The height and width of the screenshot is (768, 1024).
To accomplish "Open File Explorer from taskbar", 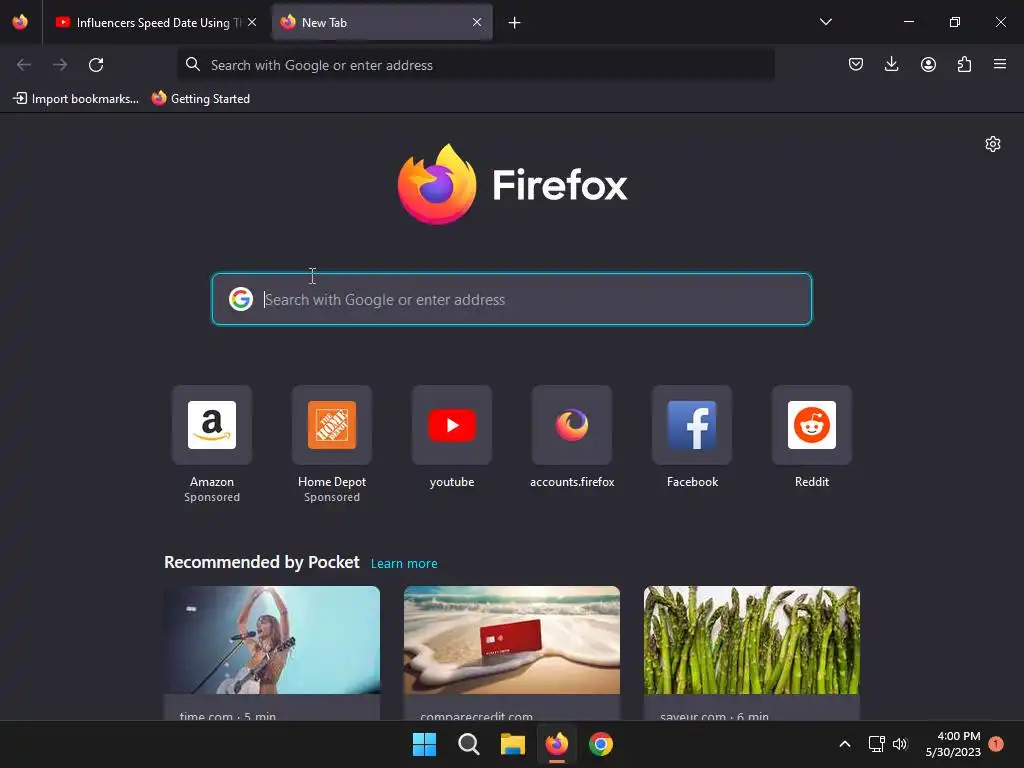I will point(513,744).
